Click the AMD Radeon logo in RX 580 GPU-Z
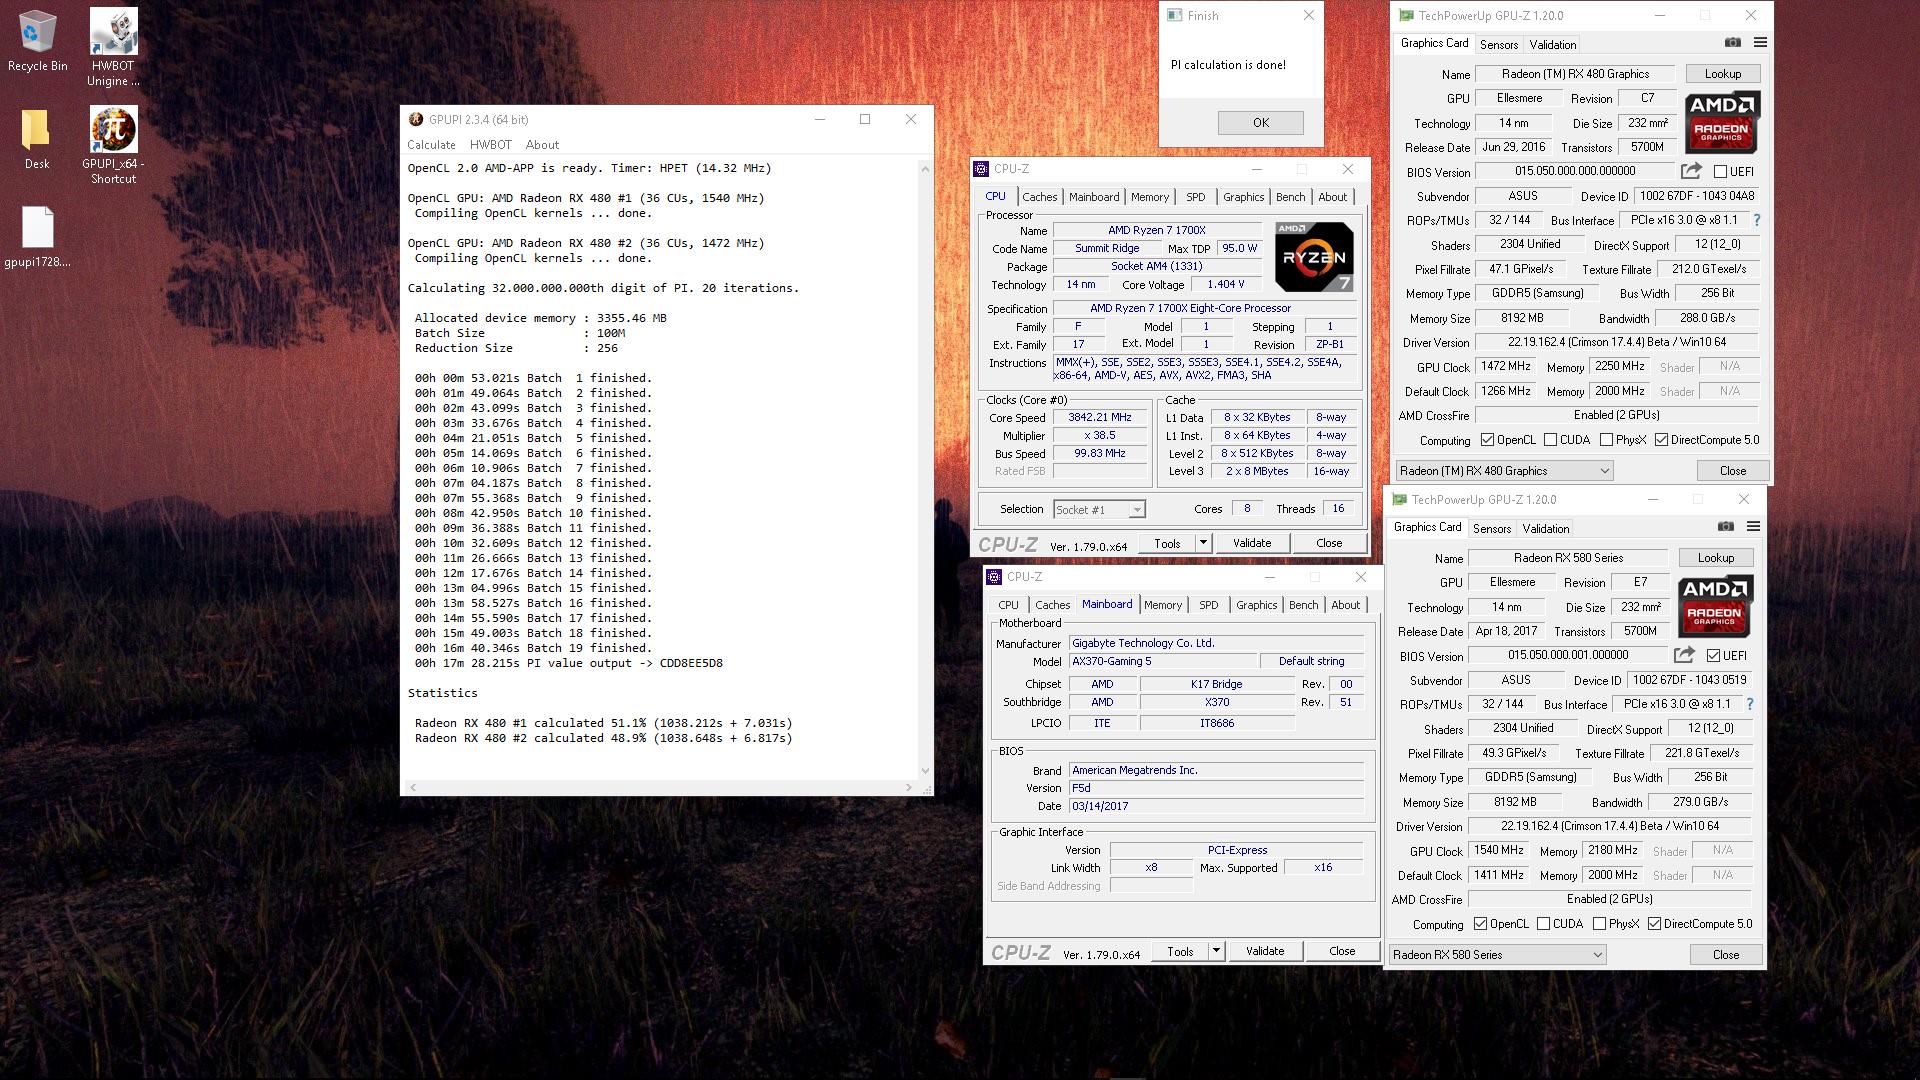 1715,606
